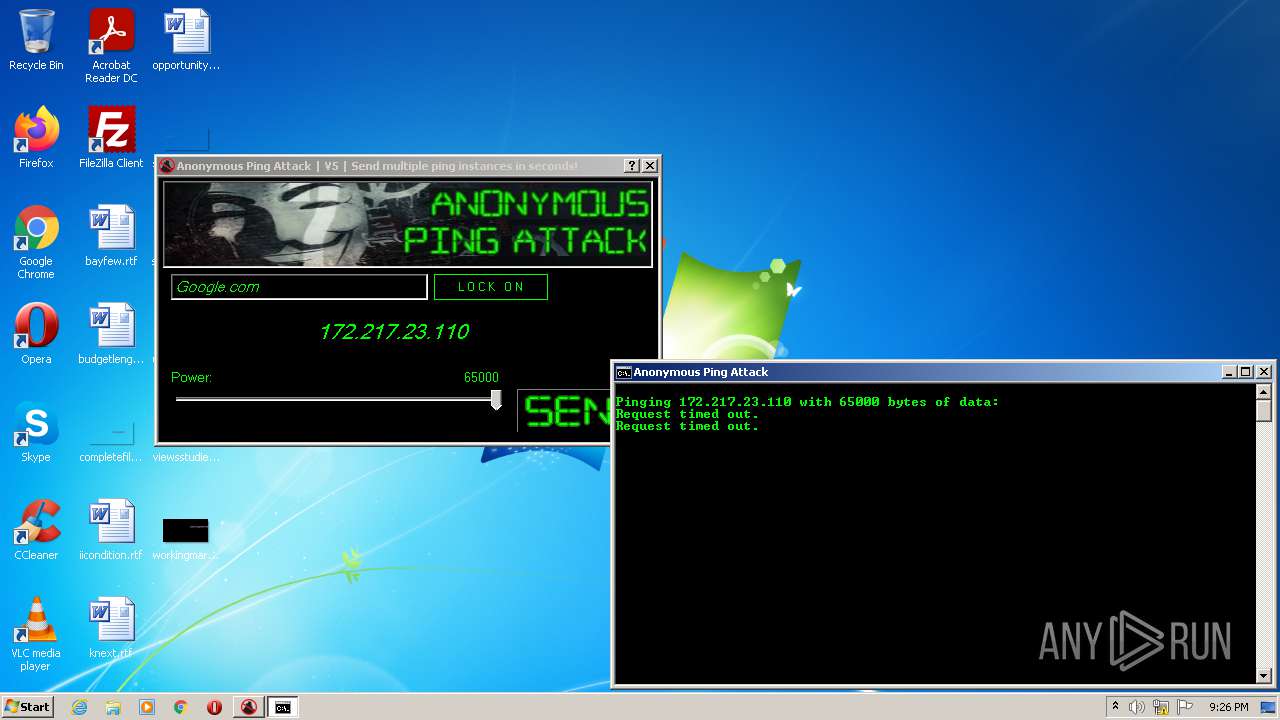The image size is (1280, 720).
Task: Click the Google.com target input field
Action: tap(299, 287)
